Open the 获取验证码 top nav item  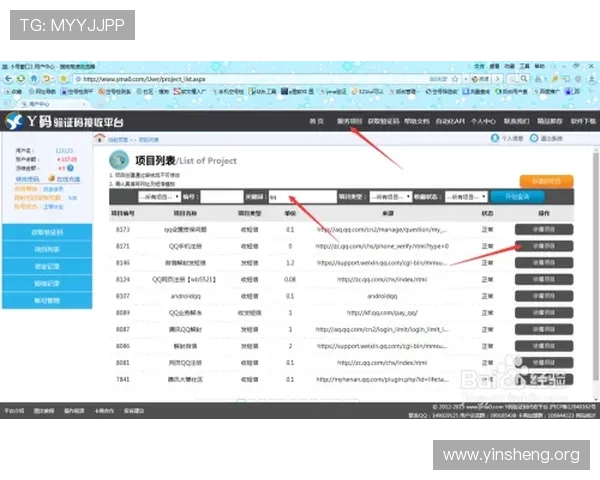tap(383, 121)
